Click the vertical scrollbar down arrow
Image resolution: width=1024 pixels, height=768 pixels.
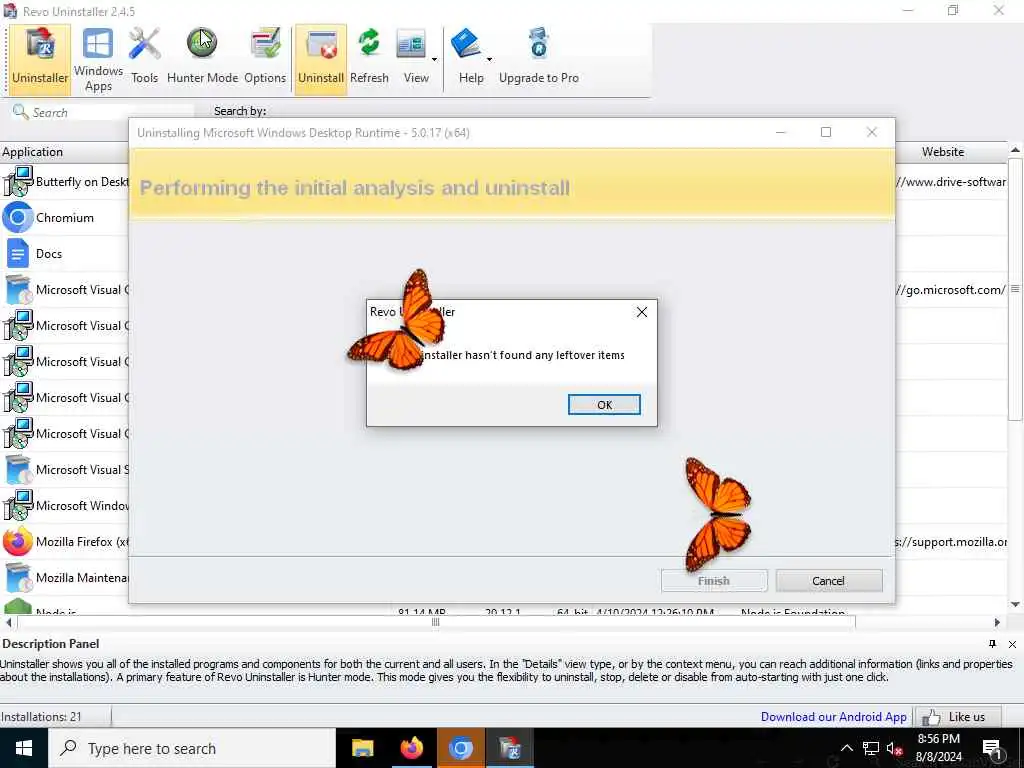1016,604
